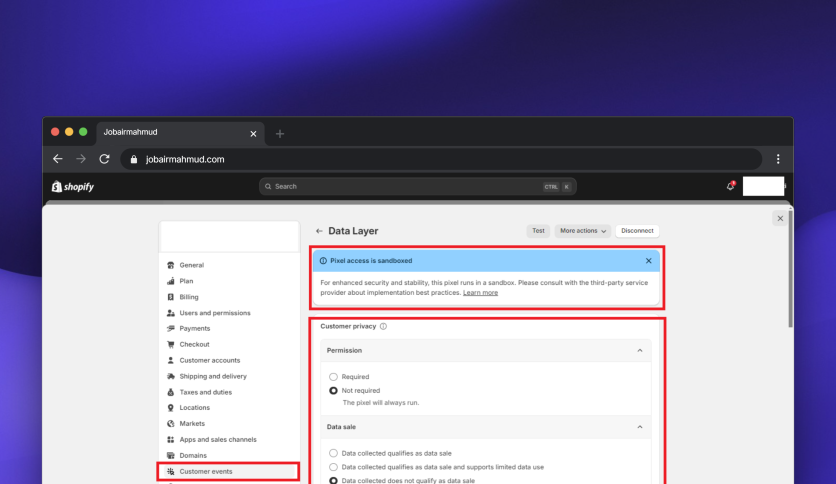Close the settings panel
Image resolution: width=836 pixels, height=484 pixels.
780,219
